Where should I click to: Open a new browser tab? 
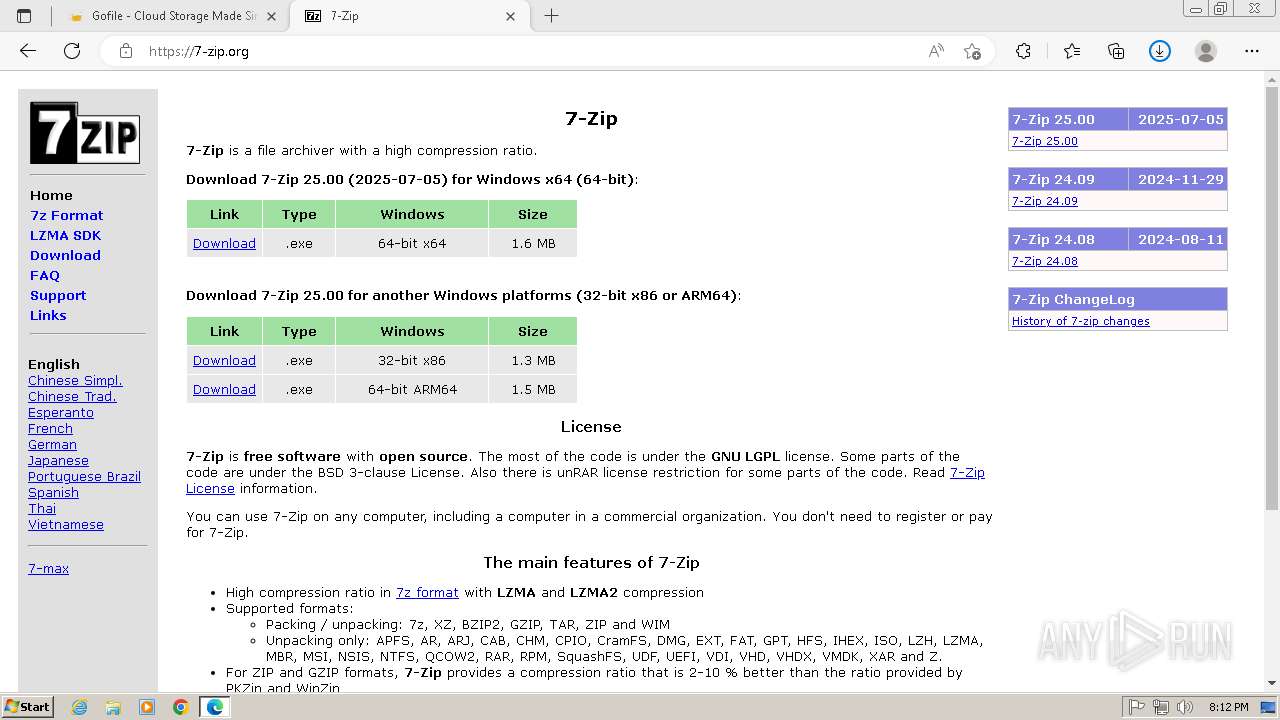(x=551, y=16)
